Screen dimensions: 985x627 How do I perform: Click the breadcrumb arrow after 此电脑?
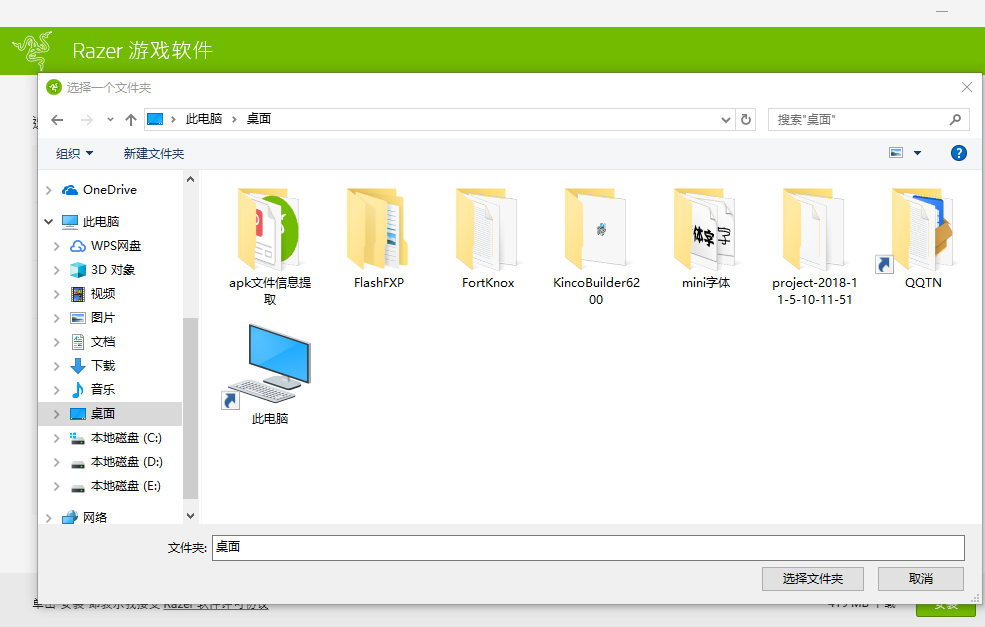coord(234,119)
